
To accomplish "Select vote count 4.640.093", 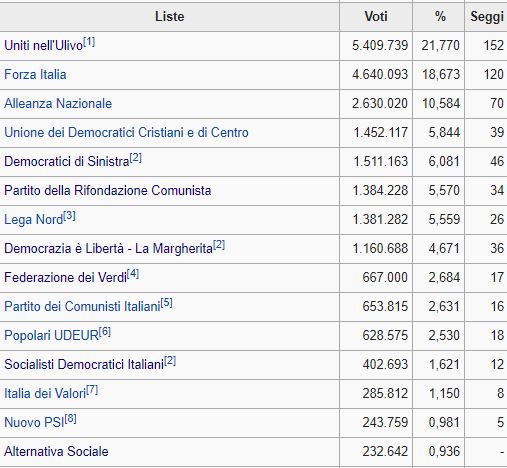I will 380,74.
